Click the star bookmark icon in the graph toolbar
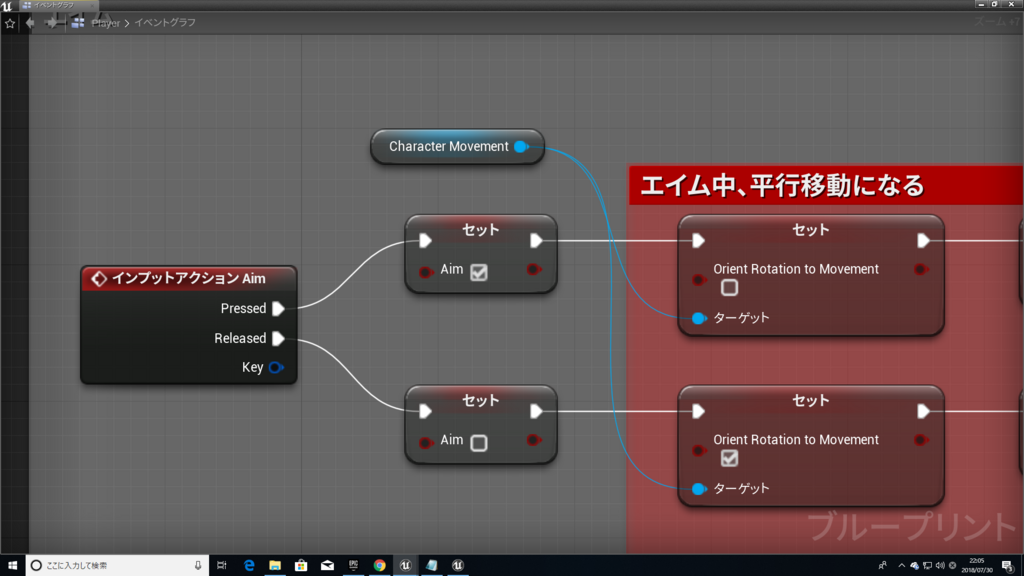Image resolution: width=1024 pixels, height=576 pixels. tap(11, 21)
